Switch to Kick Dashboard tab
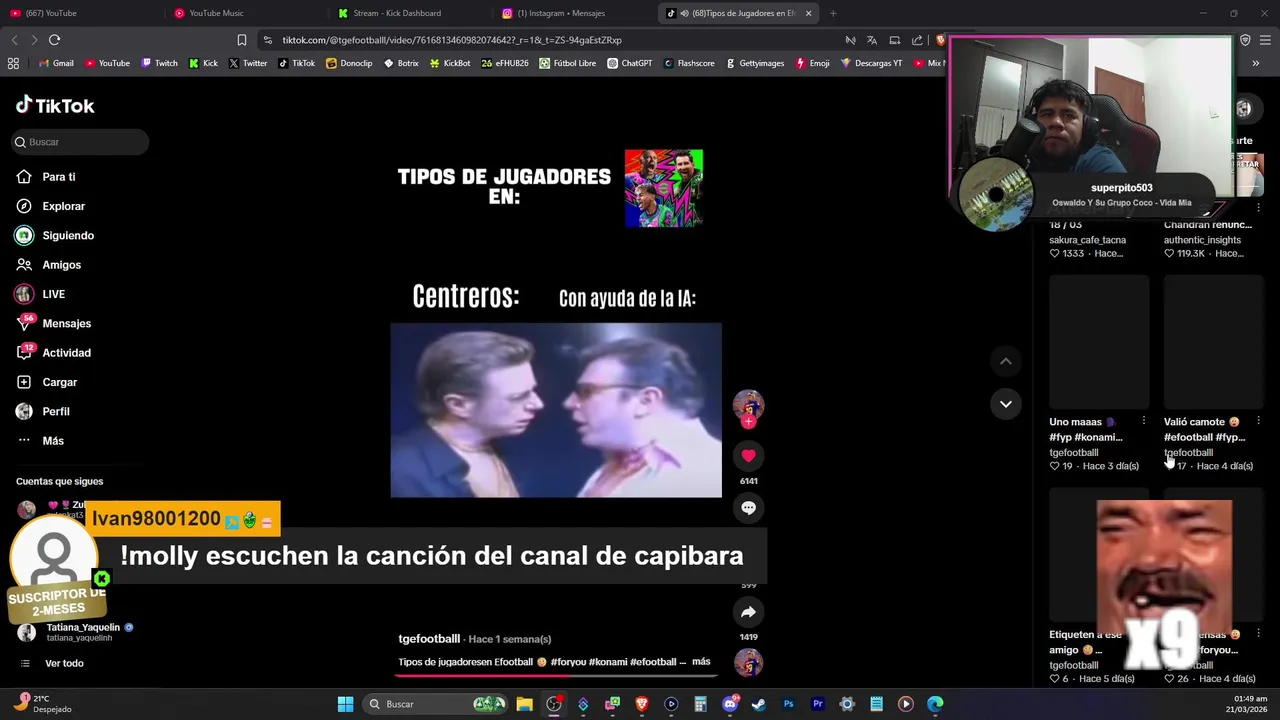 click(x=410, y=13)
